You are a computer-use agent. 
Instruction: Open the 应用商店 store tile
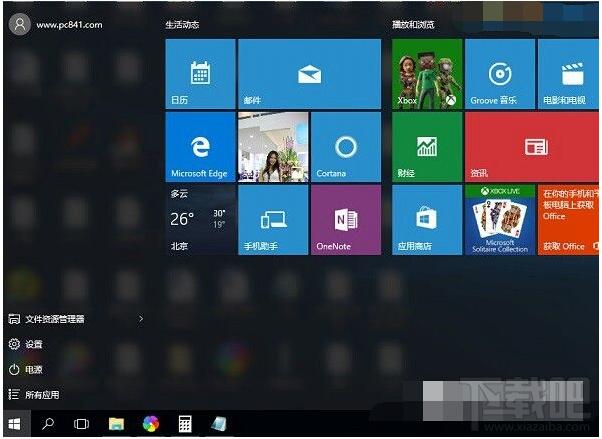click(426, 220)
